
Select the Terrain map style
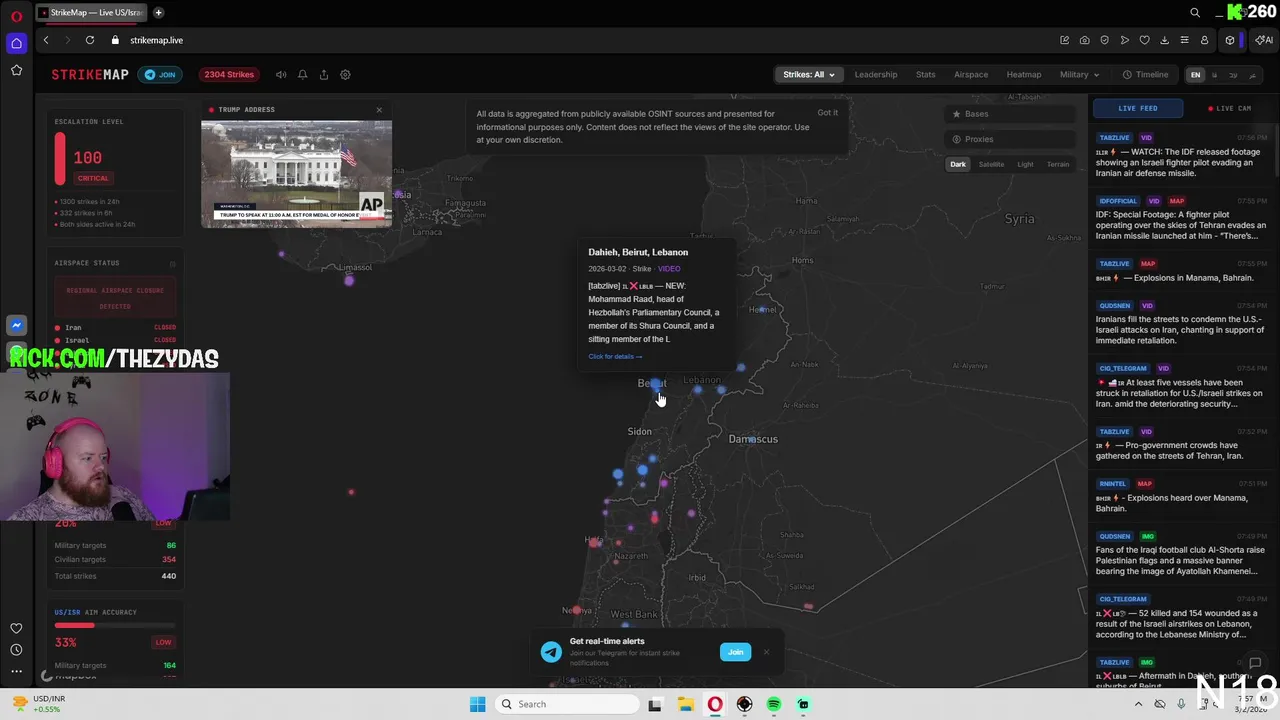[x=1058, y=164]
